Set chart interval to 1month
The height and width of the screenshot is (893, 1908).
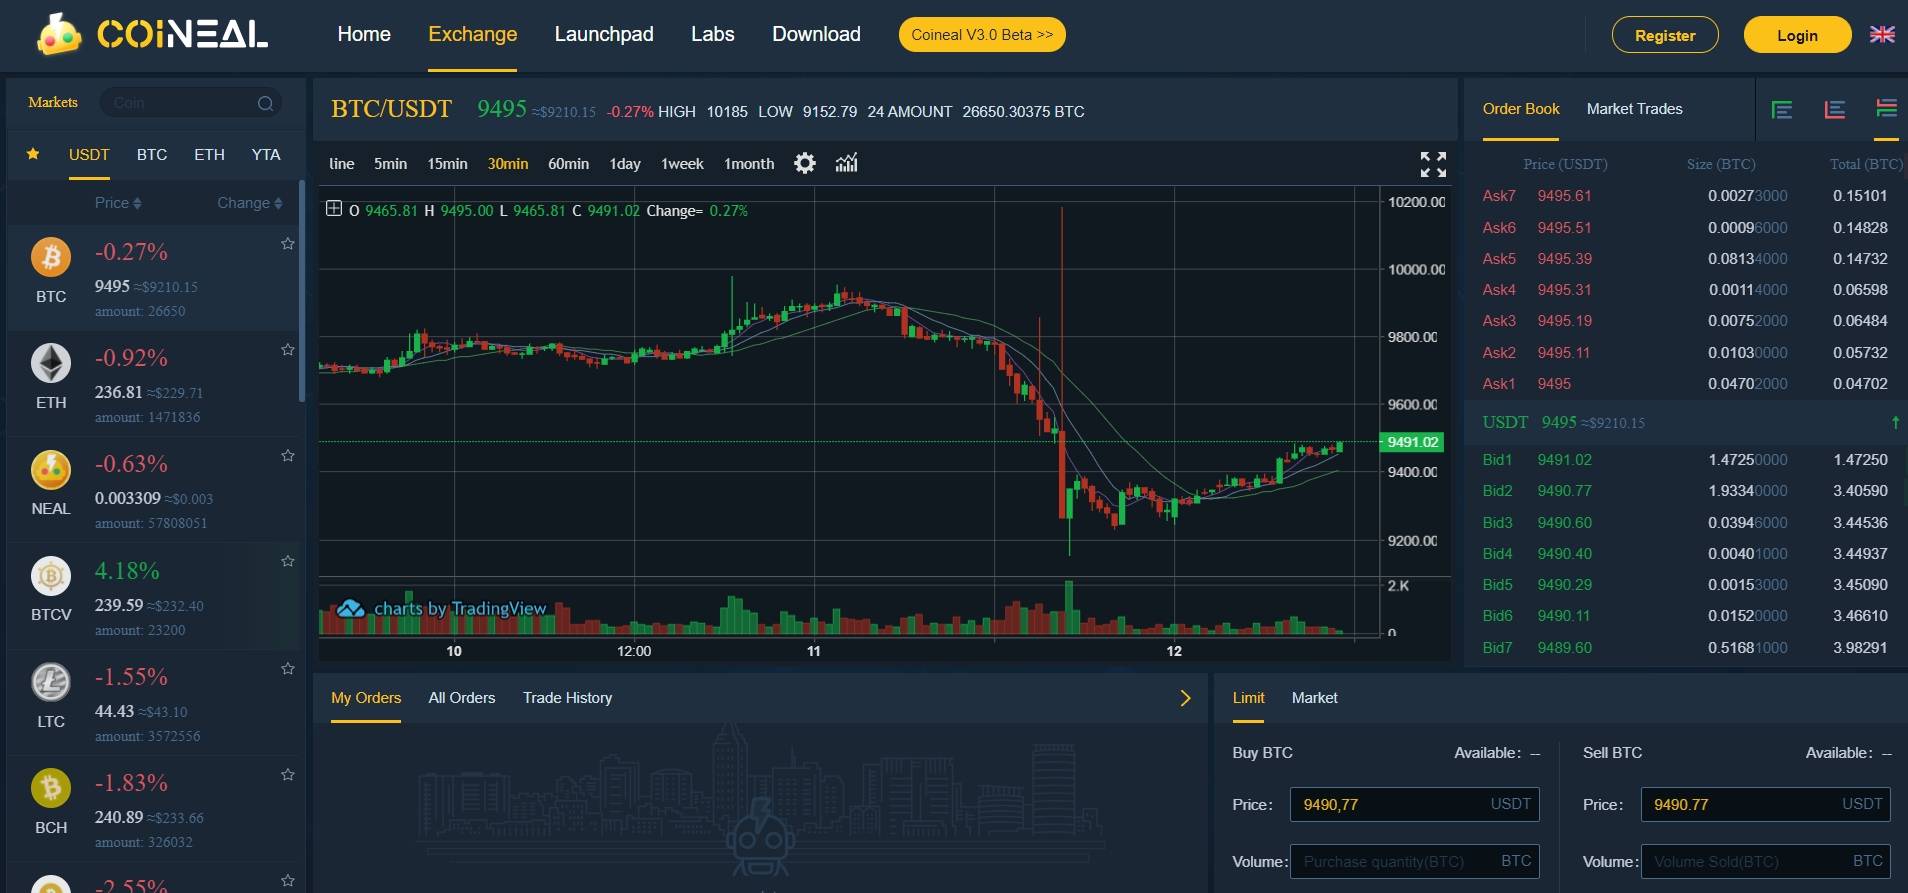click(x=749, y=163)
